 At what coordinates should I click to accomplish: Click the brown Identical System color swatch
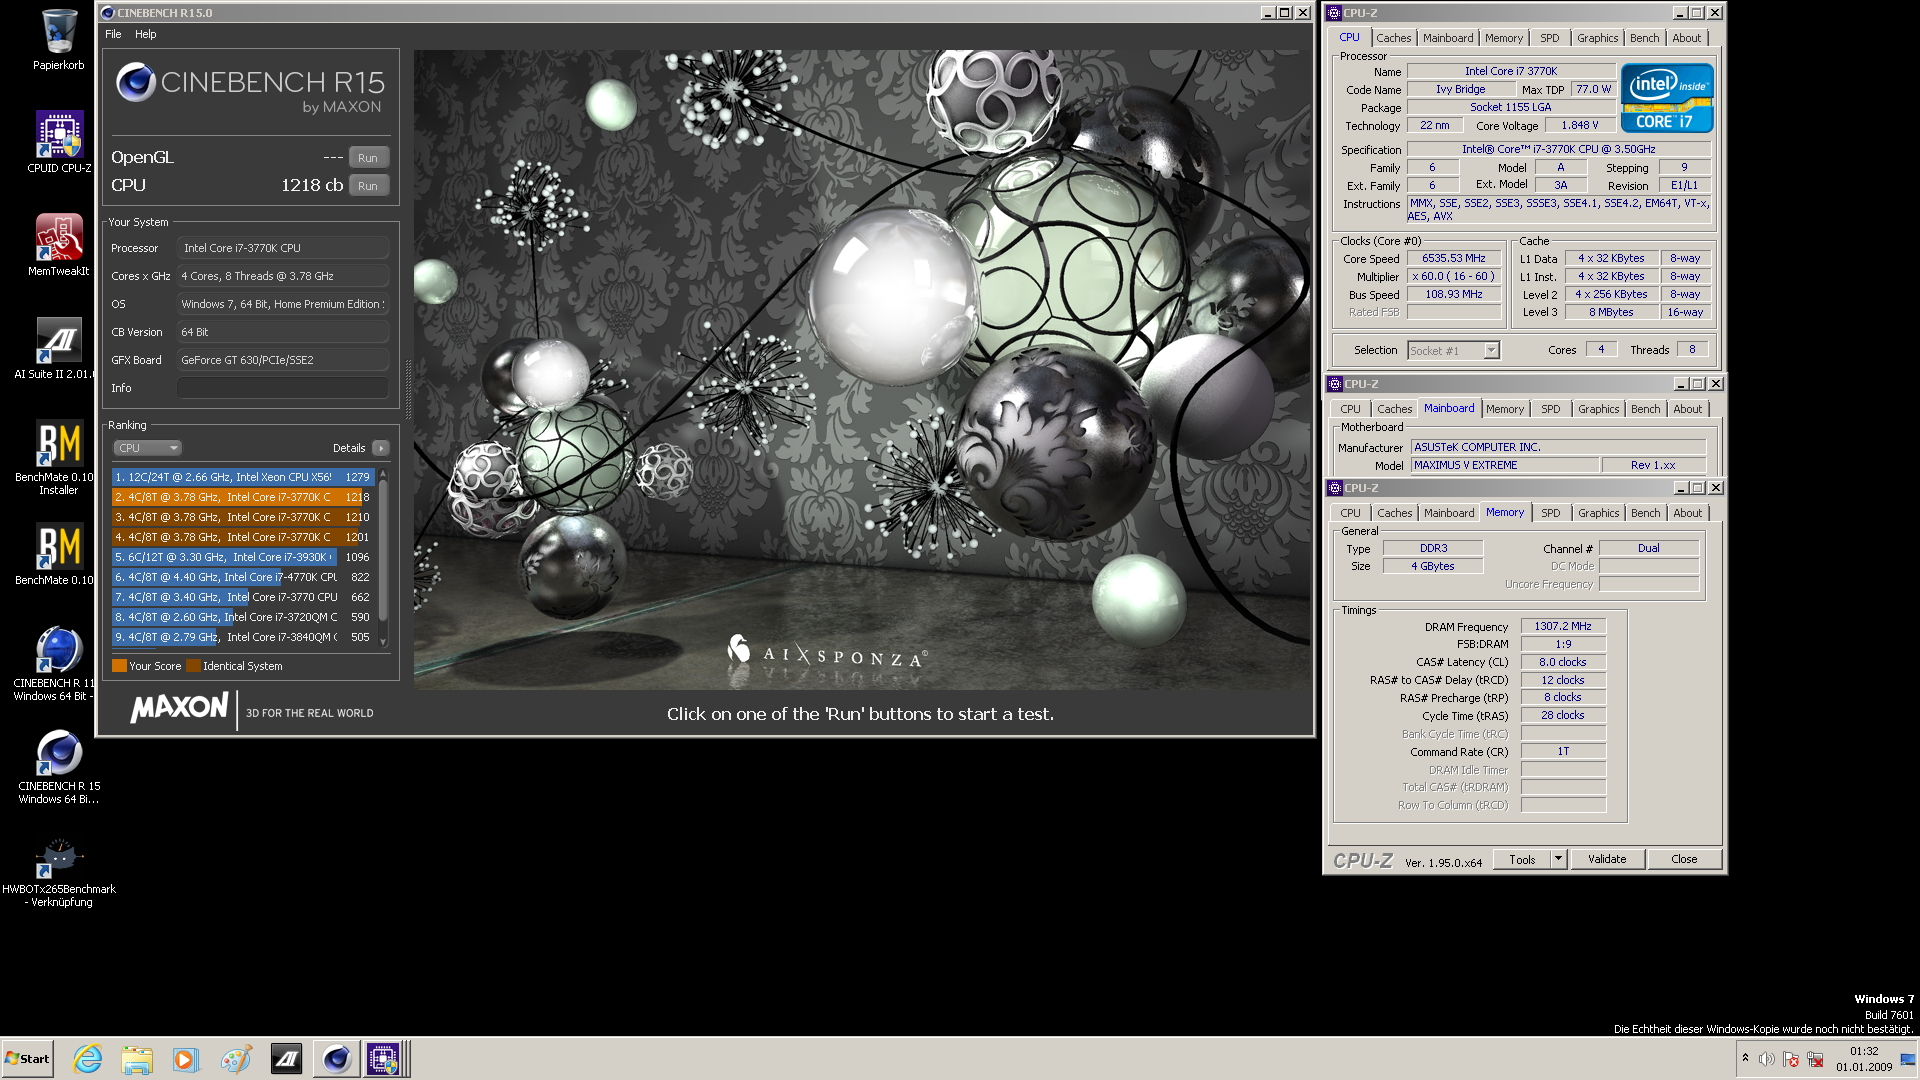click(193, 666)
